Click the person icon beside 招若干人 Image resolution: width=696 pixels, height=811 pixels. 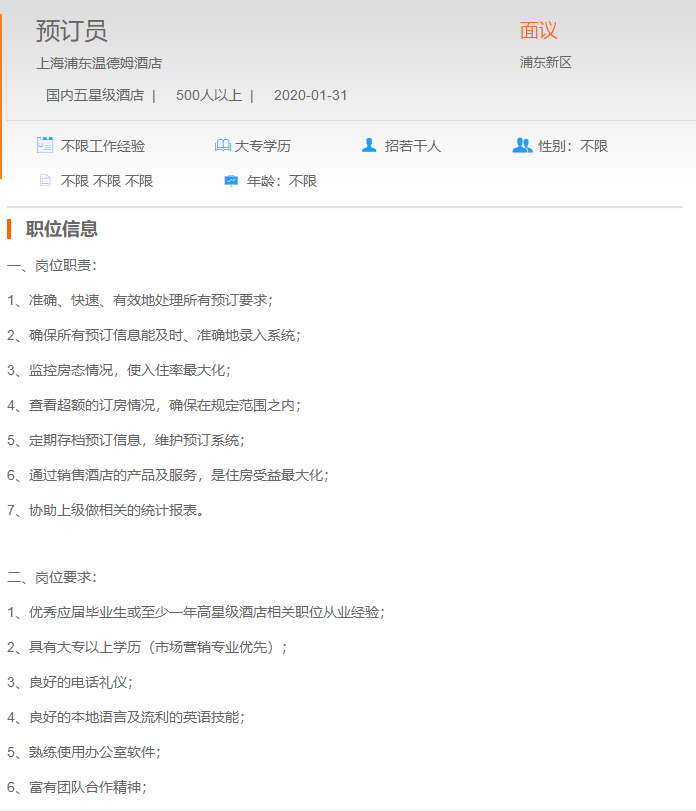click(x=369, y=145)
